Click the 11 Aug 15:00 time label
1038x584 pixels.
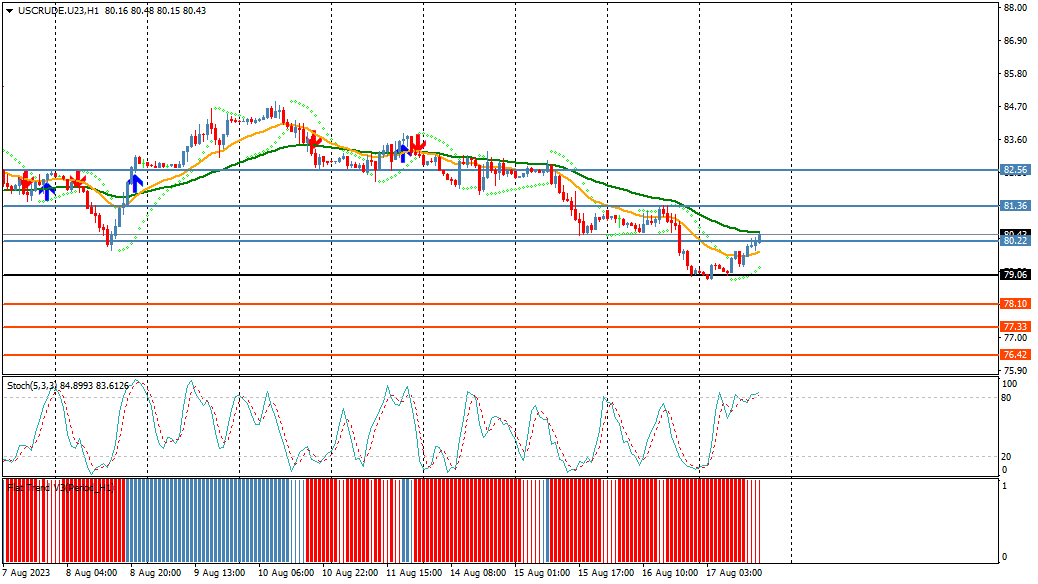[414, 573]
